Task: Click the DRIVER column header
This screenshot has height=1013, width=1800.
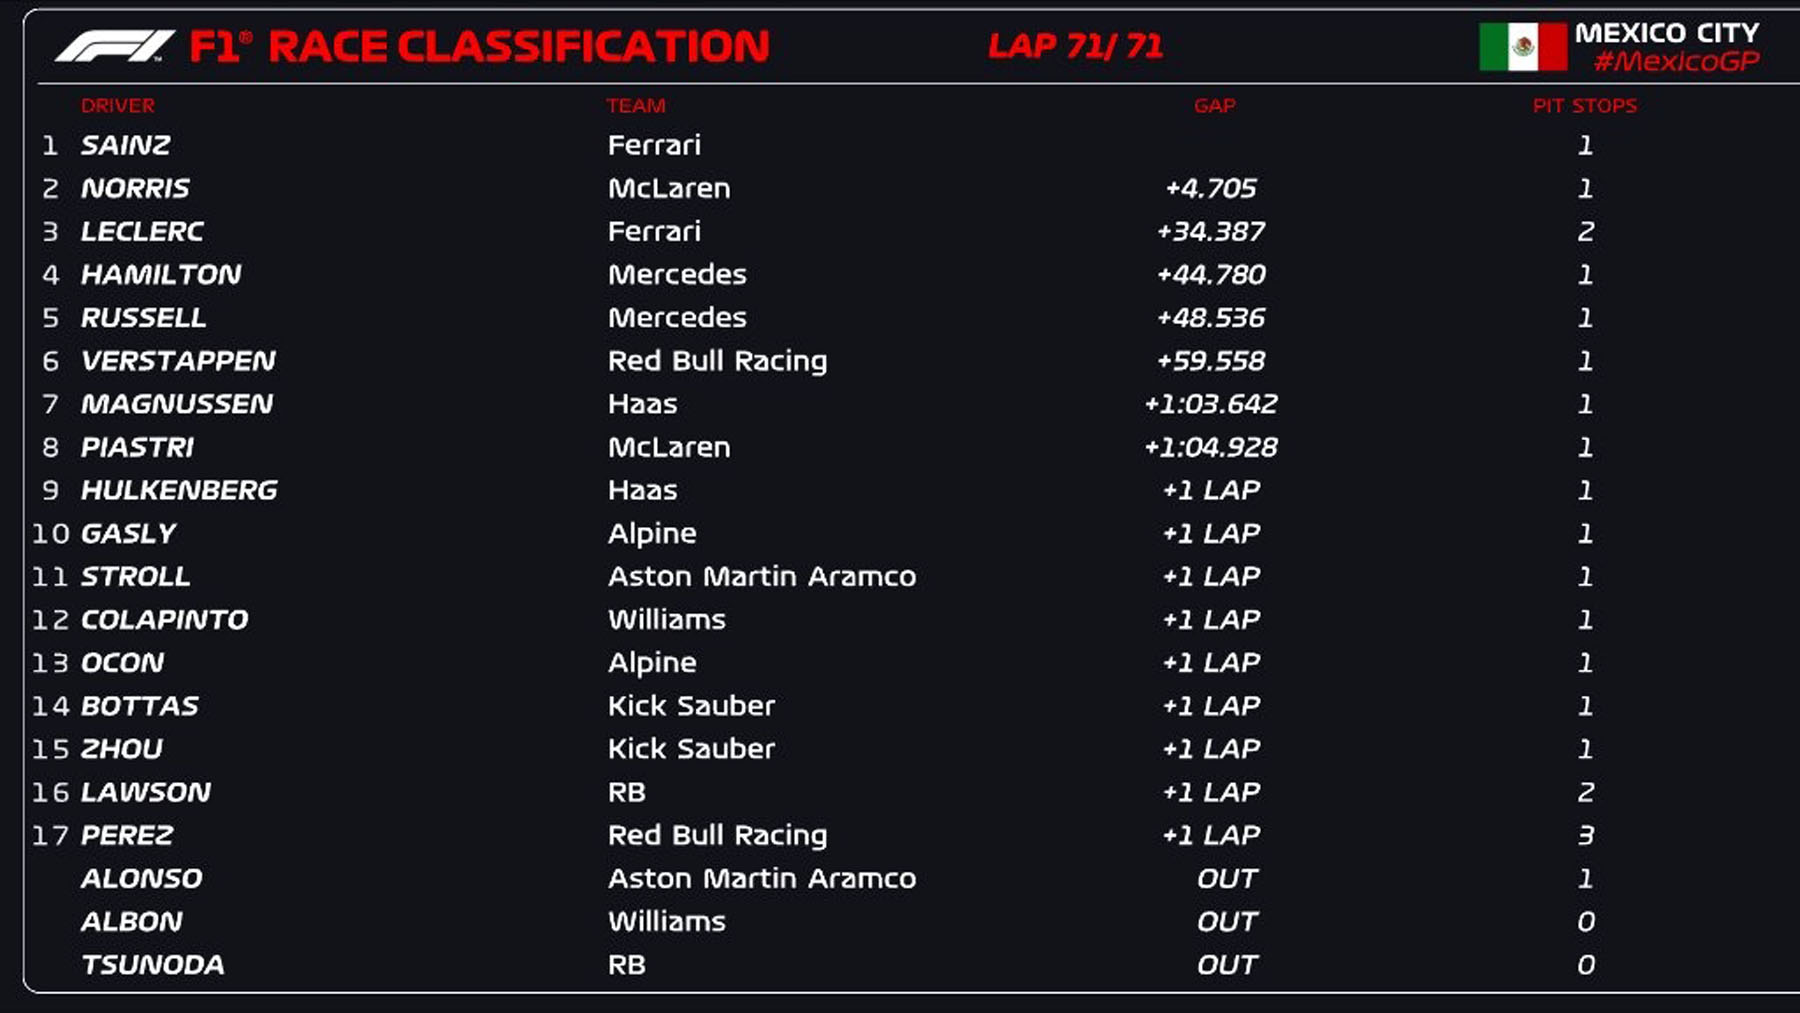Action: pyautogui.click(x=118, y=105)
